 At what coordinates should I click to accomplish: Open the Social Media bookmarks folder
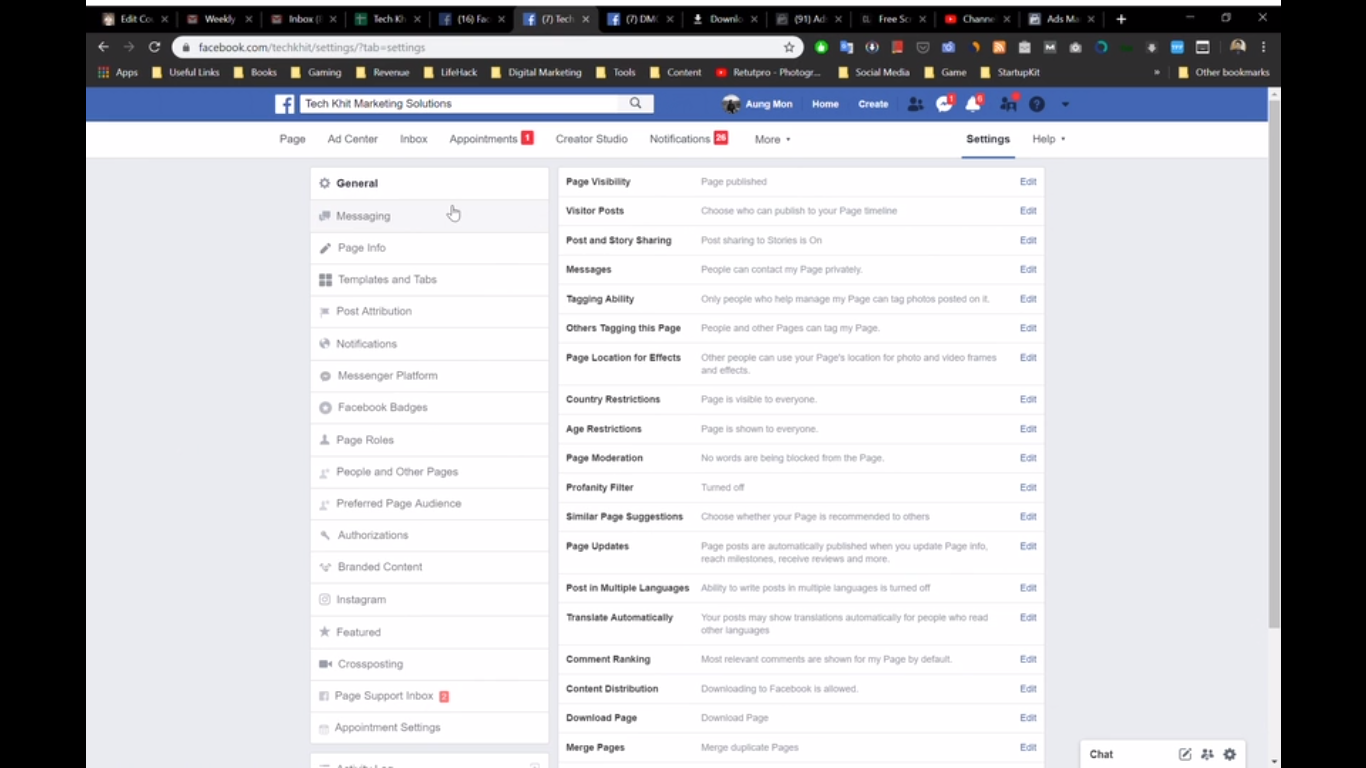point(873,72)
